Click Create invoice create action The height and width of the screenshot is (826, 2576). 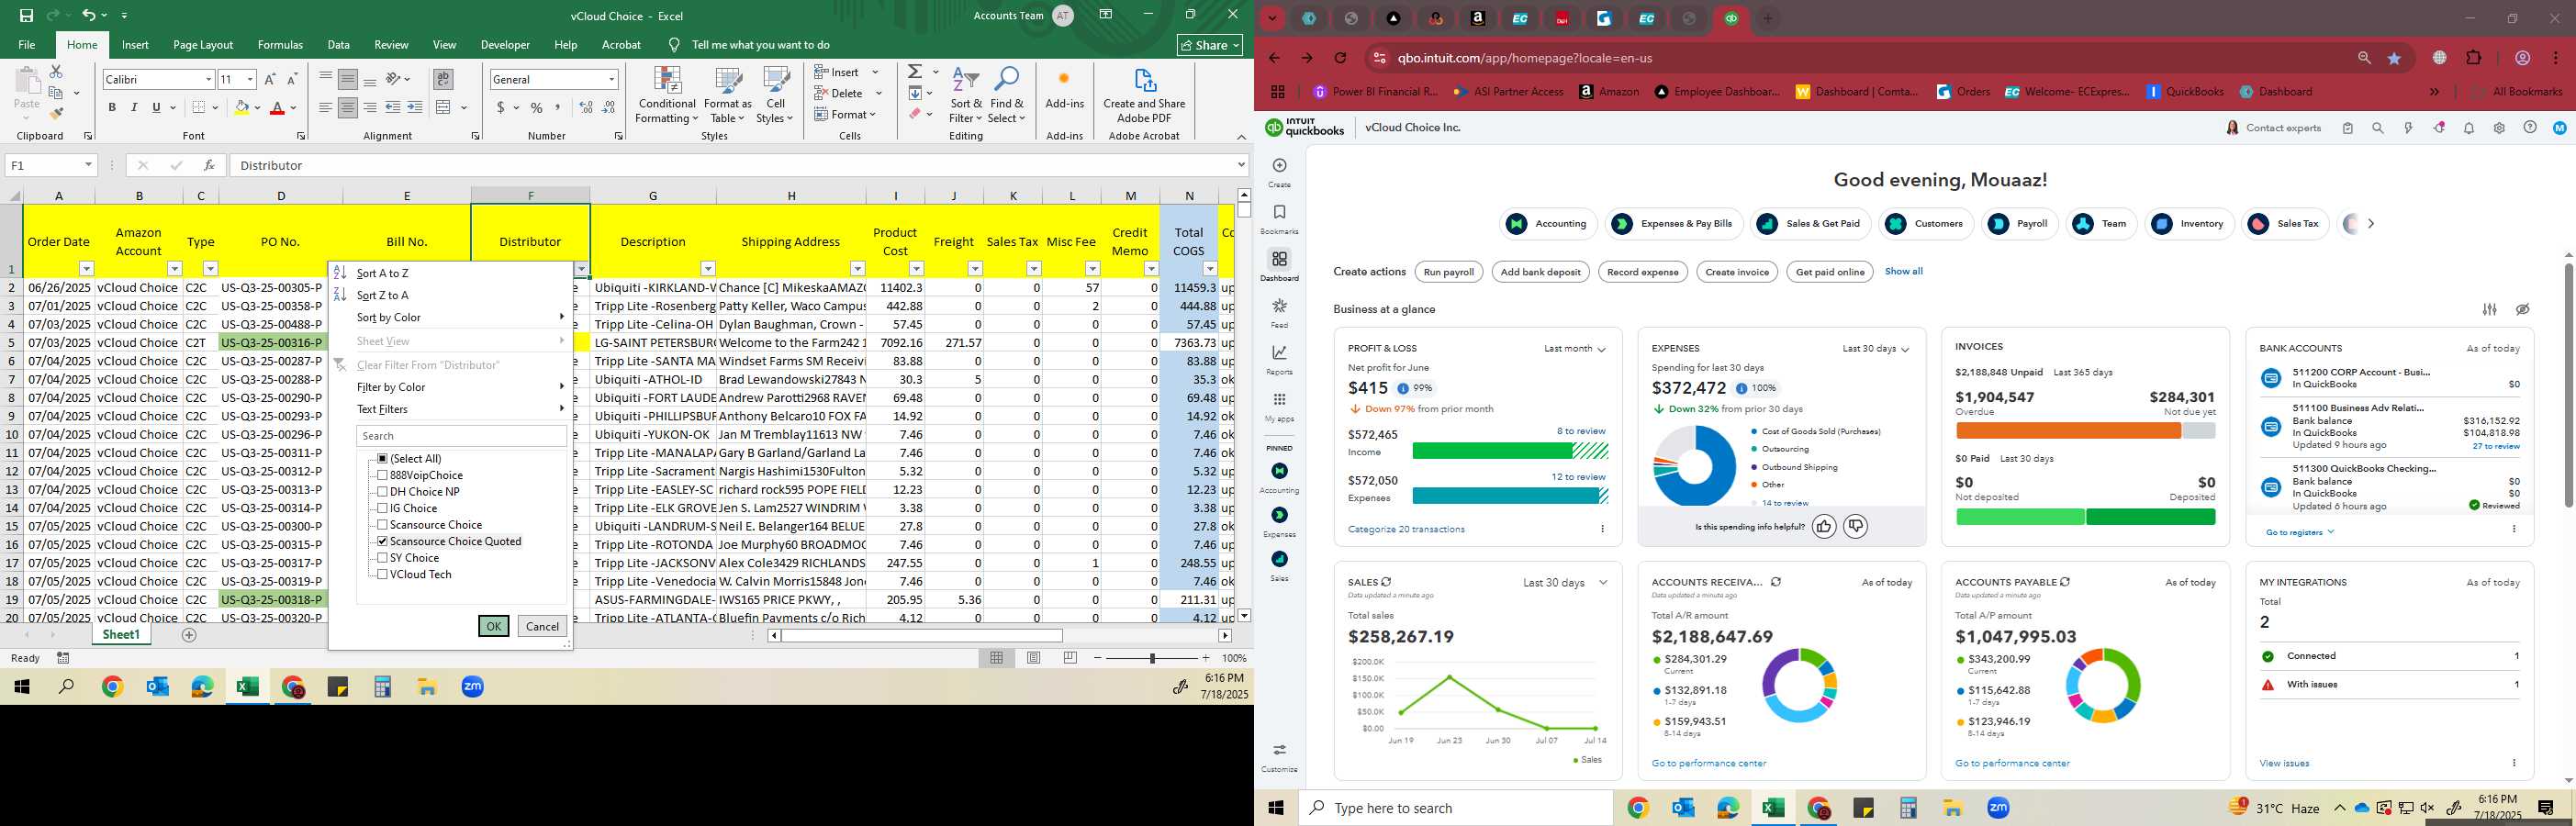click(1736, 272)
